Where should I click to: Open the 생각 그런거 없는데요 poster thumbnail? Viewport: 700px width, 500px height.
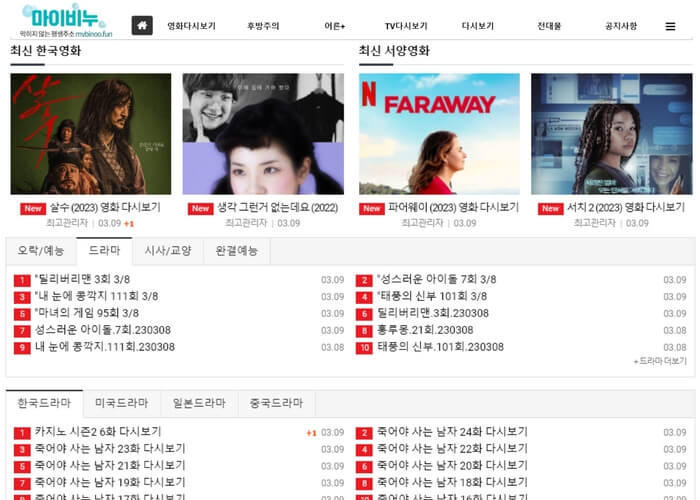(263, 134)
